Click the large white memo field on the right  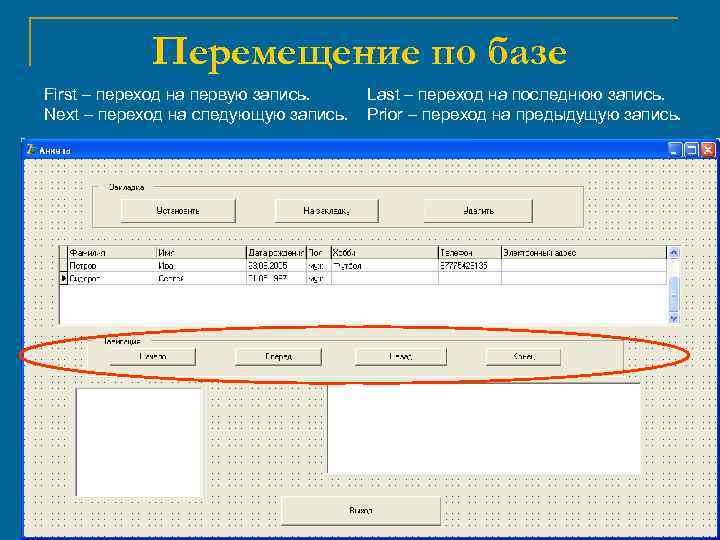pos(484,428)
